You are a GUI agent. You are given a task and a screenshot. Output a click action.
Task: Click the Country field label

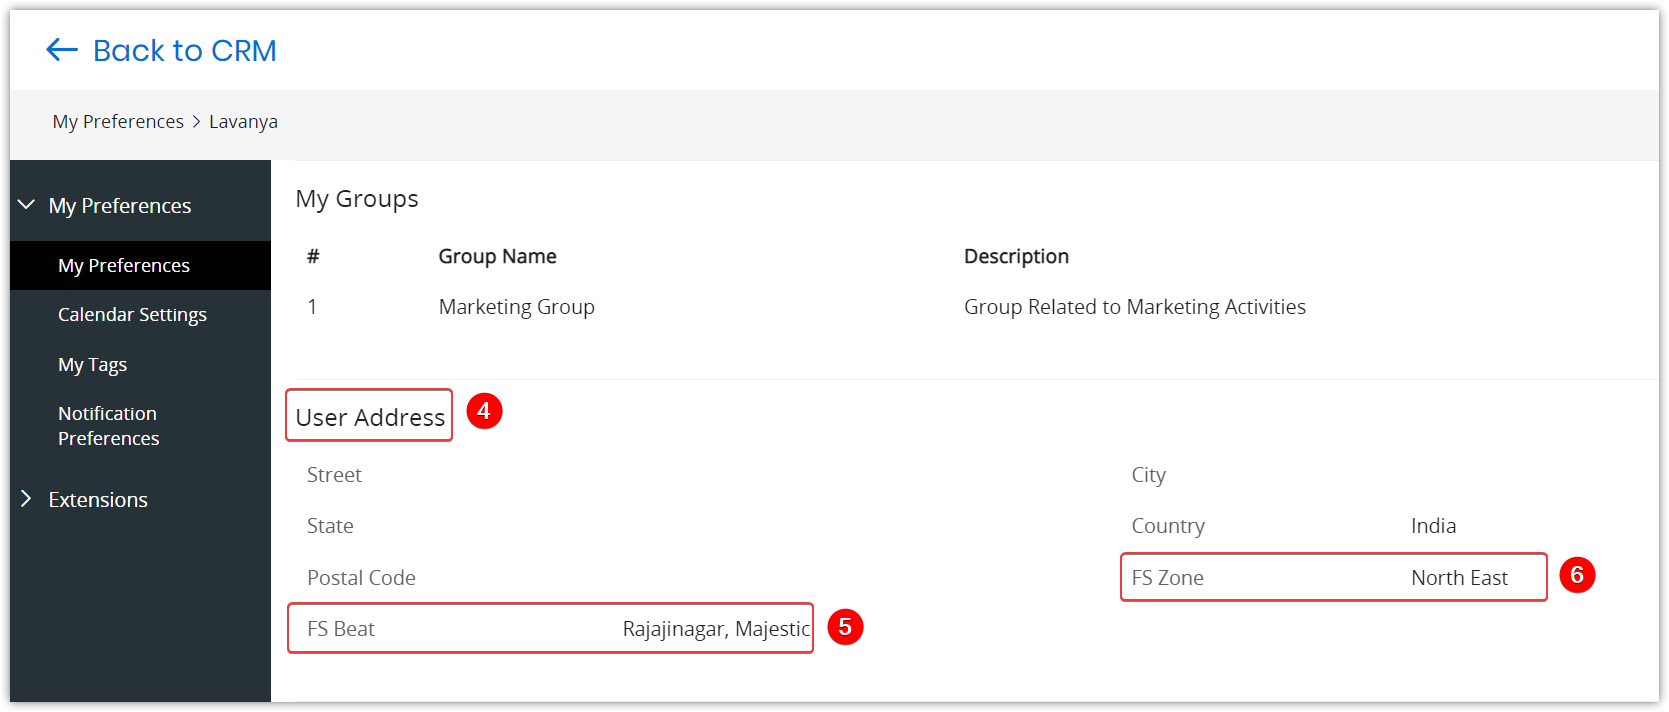[x=1168, y=526]
